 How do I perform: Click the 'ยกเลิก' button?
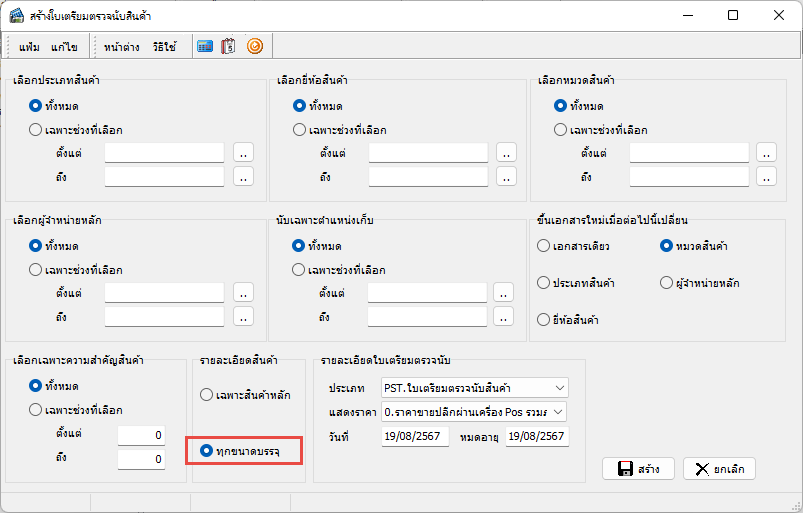point(719,469)
